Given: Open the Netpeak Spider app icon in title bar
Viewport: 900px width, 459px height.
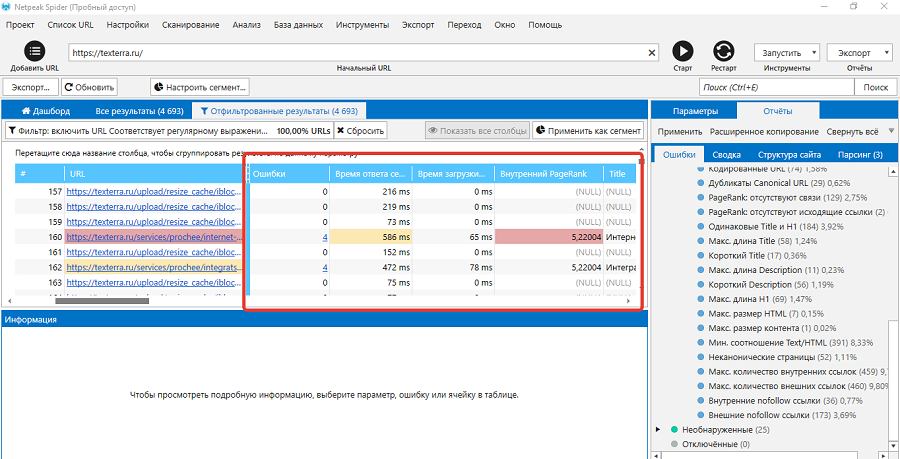Looking at the screenshot, I should click(x=6, y=7).
